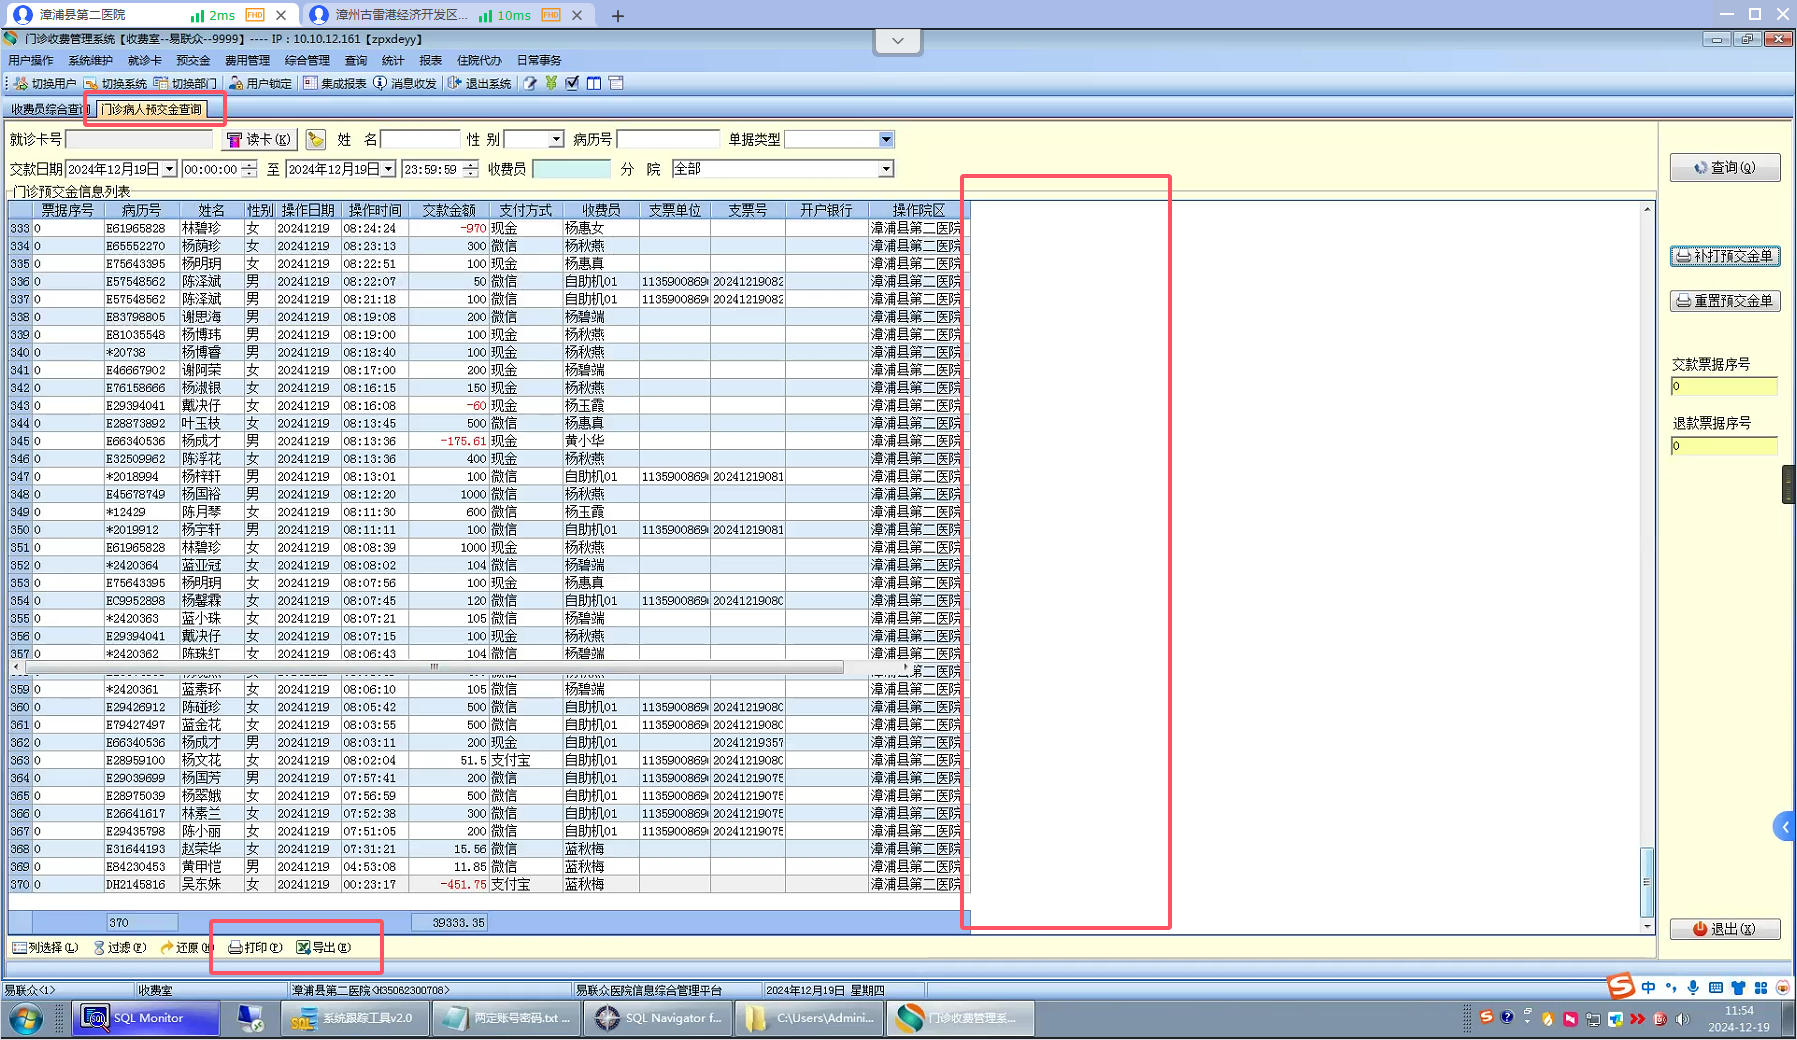Viewport: 1797px width, 1040px height.
Task: Click the calendar-style icon ending the toolbar
Action: pos(616,83)
